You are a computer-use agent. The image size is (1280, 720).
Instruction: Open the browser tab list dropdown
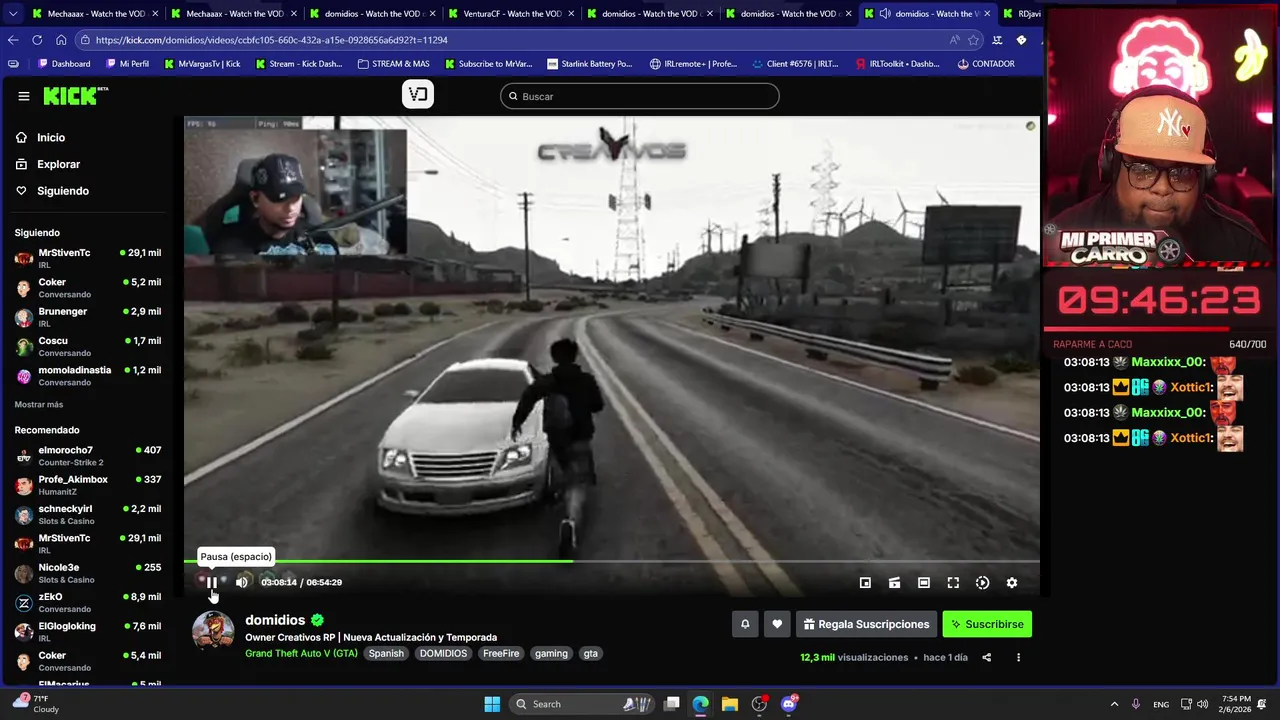[13, 14]
